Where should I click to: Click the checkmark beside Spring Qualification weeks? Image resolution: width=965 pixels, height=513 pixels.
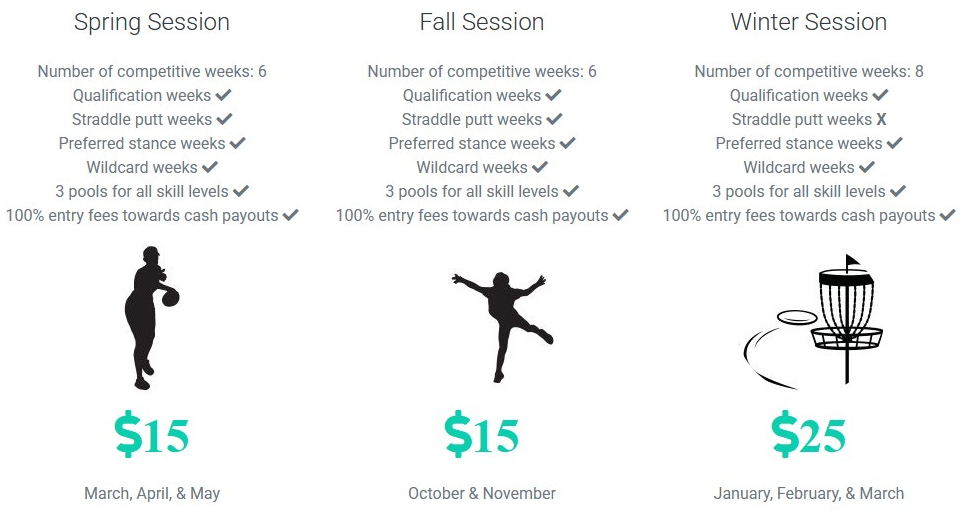224,95
